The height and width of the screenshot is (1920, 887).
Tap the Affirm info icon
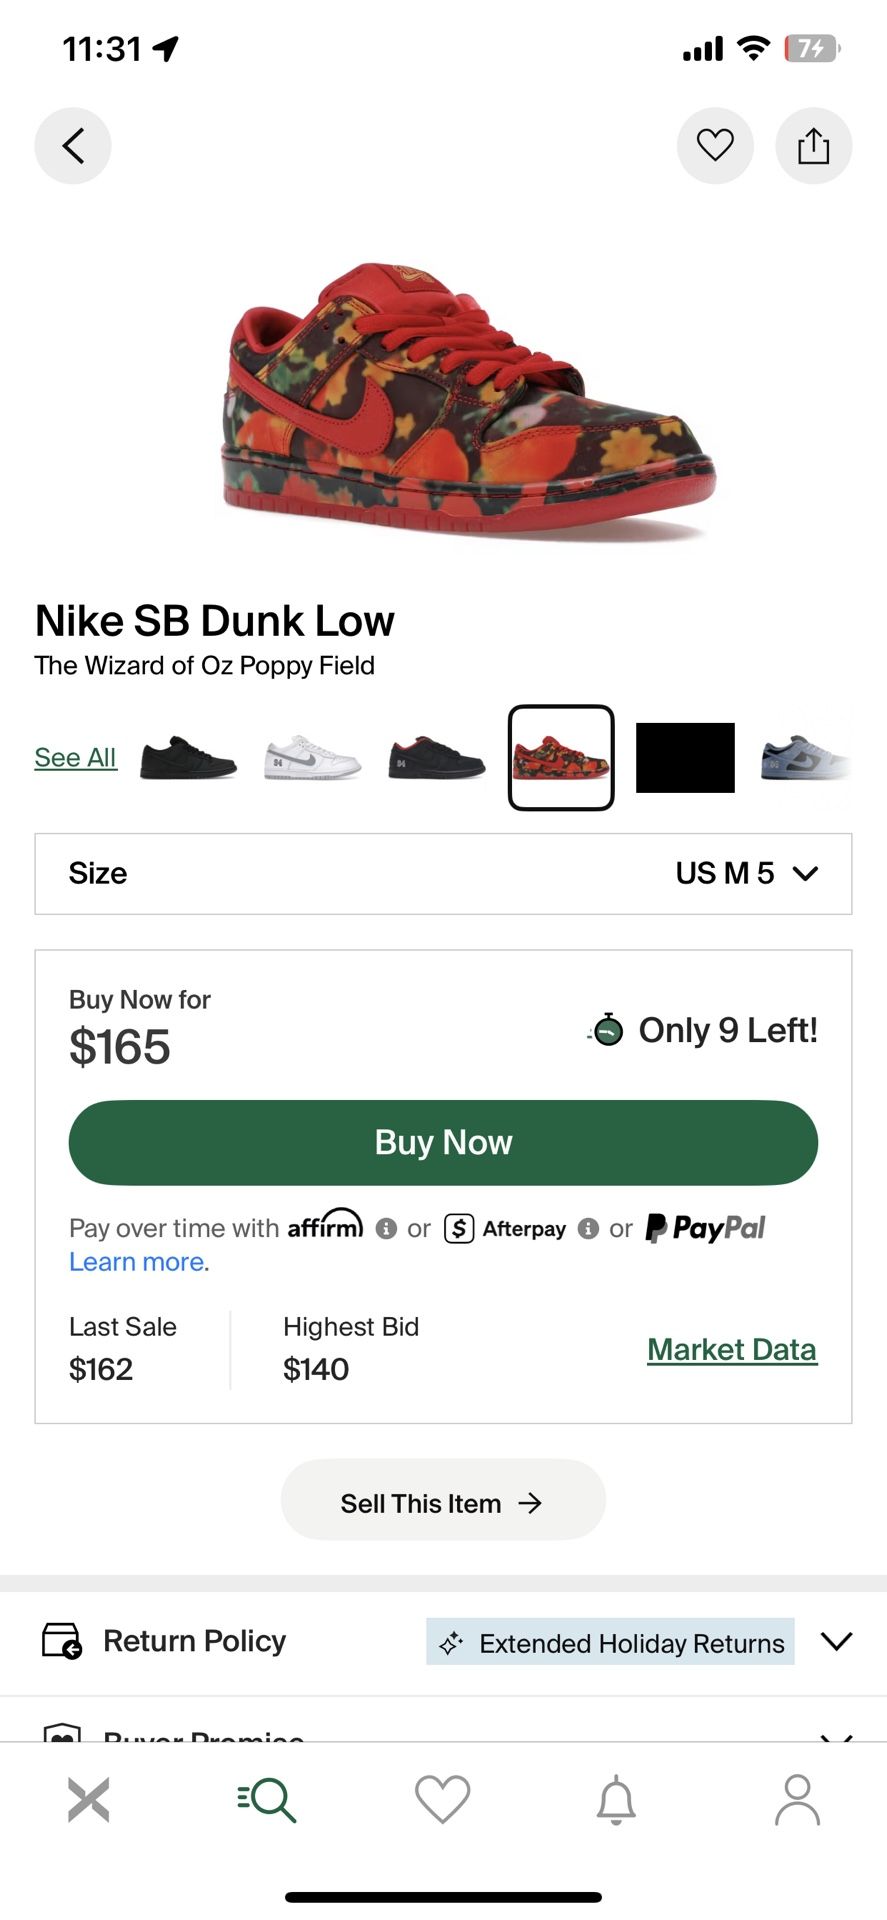387,1228
